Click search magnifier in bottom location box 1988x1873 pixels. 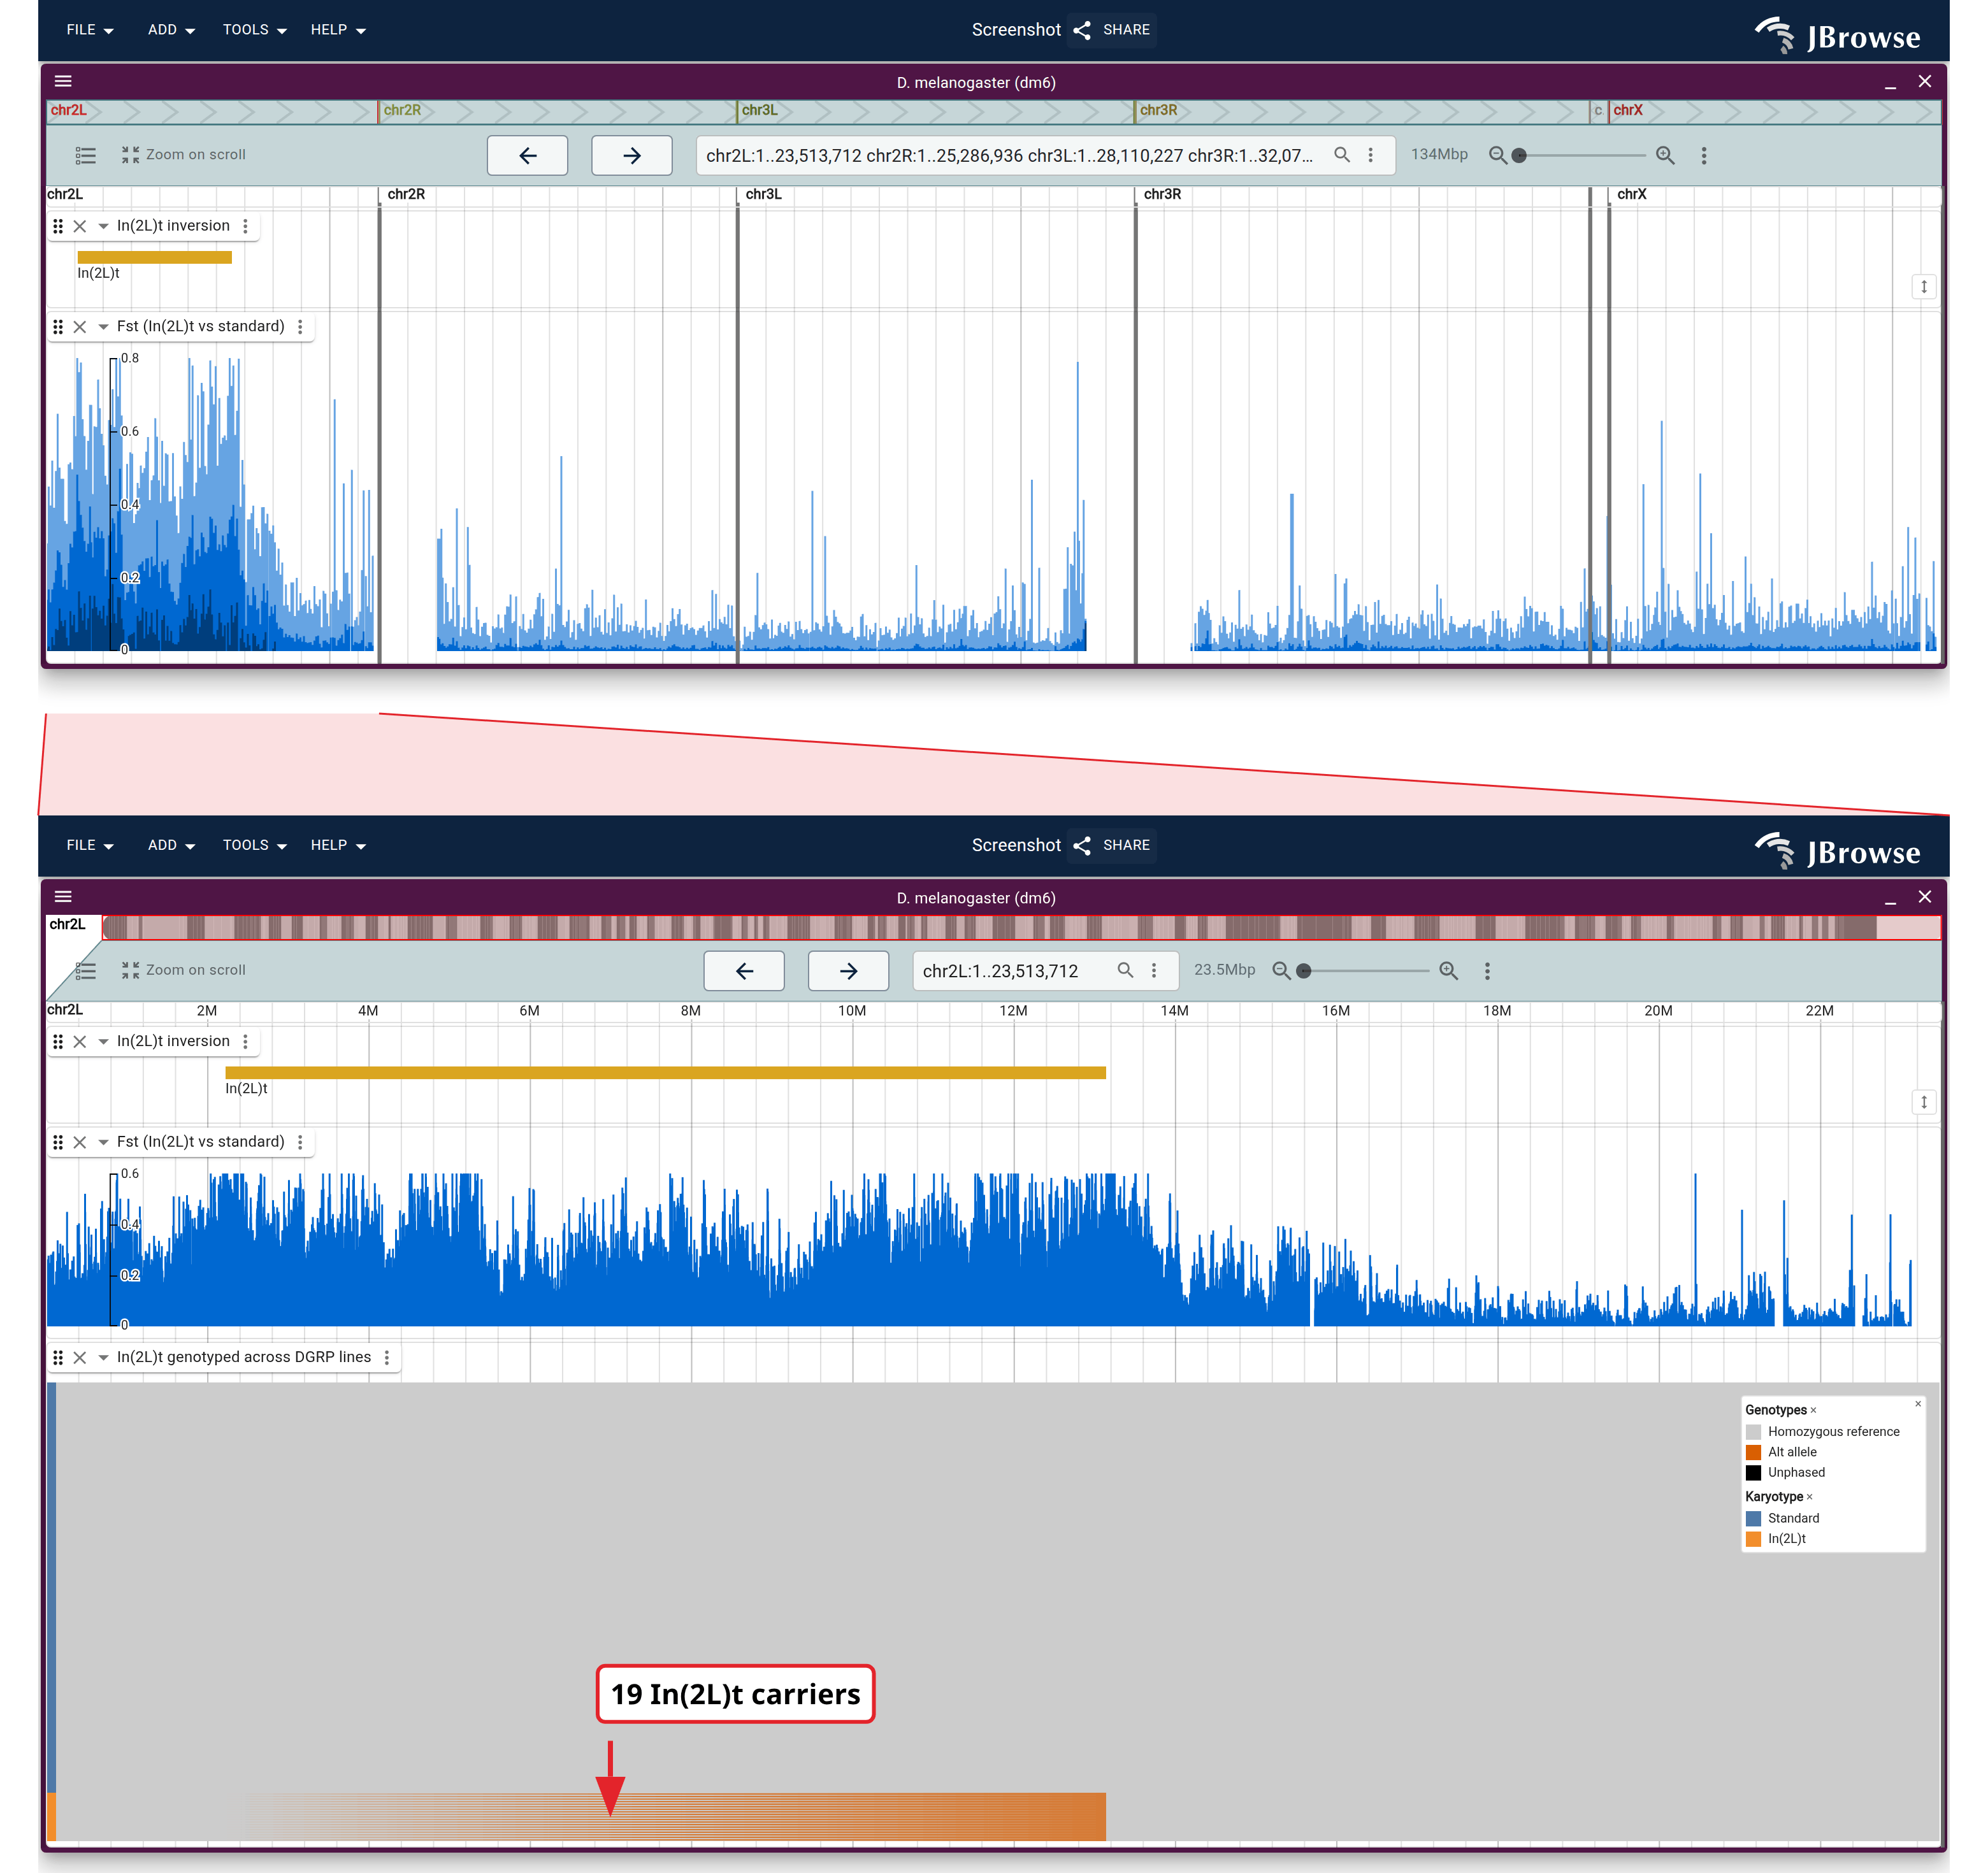coord(1125,970)
